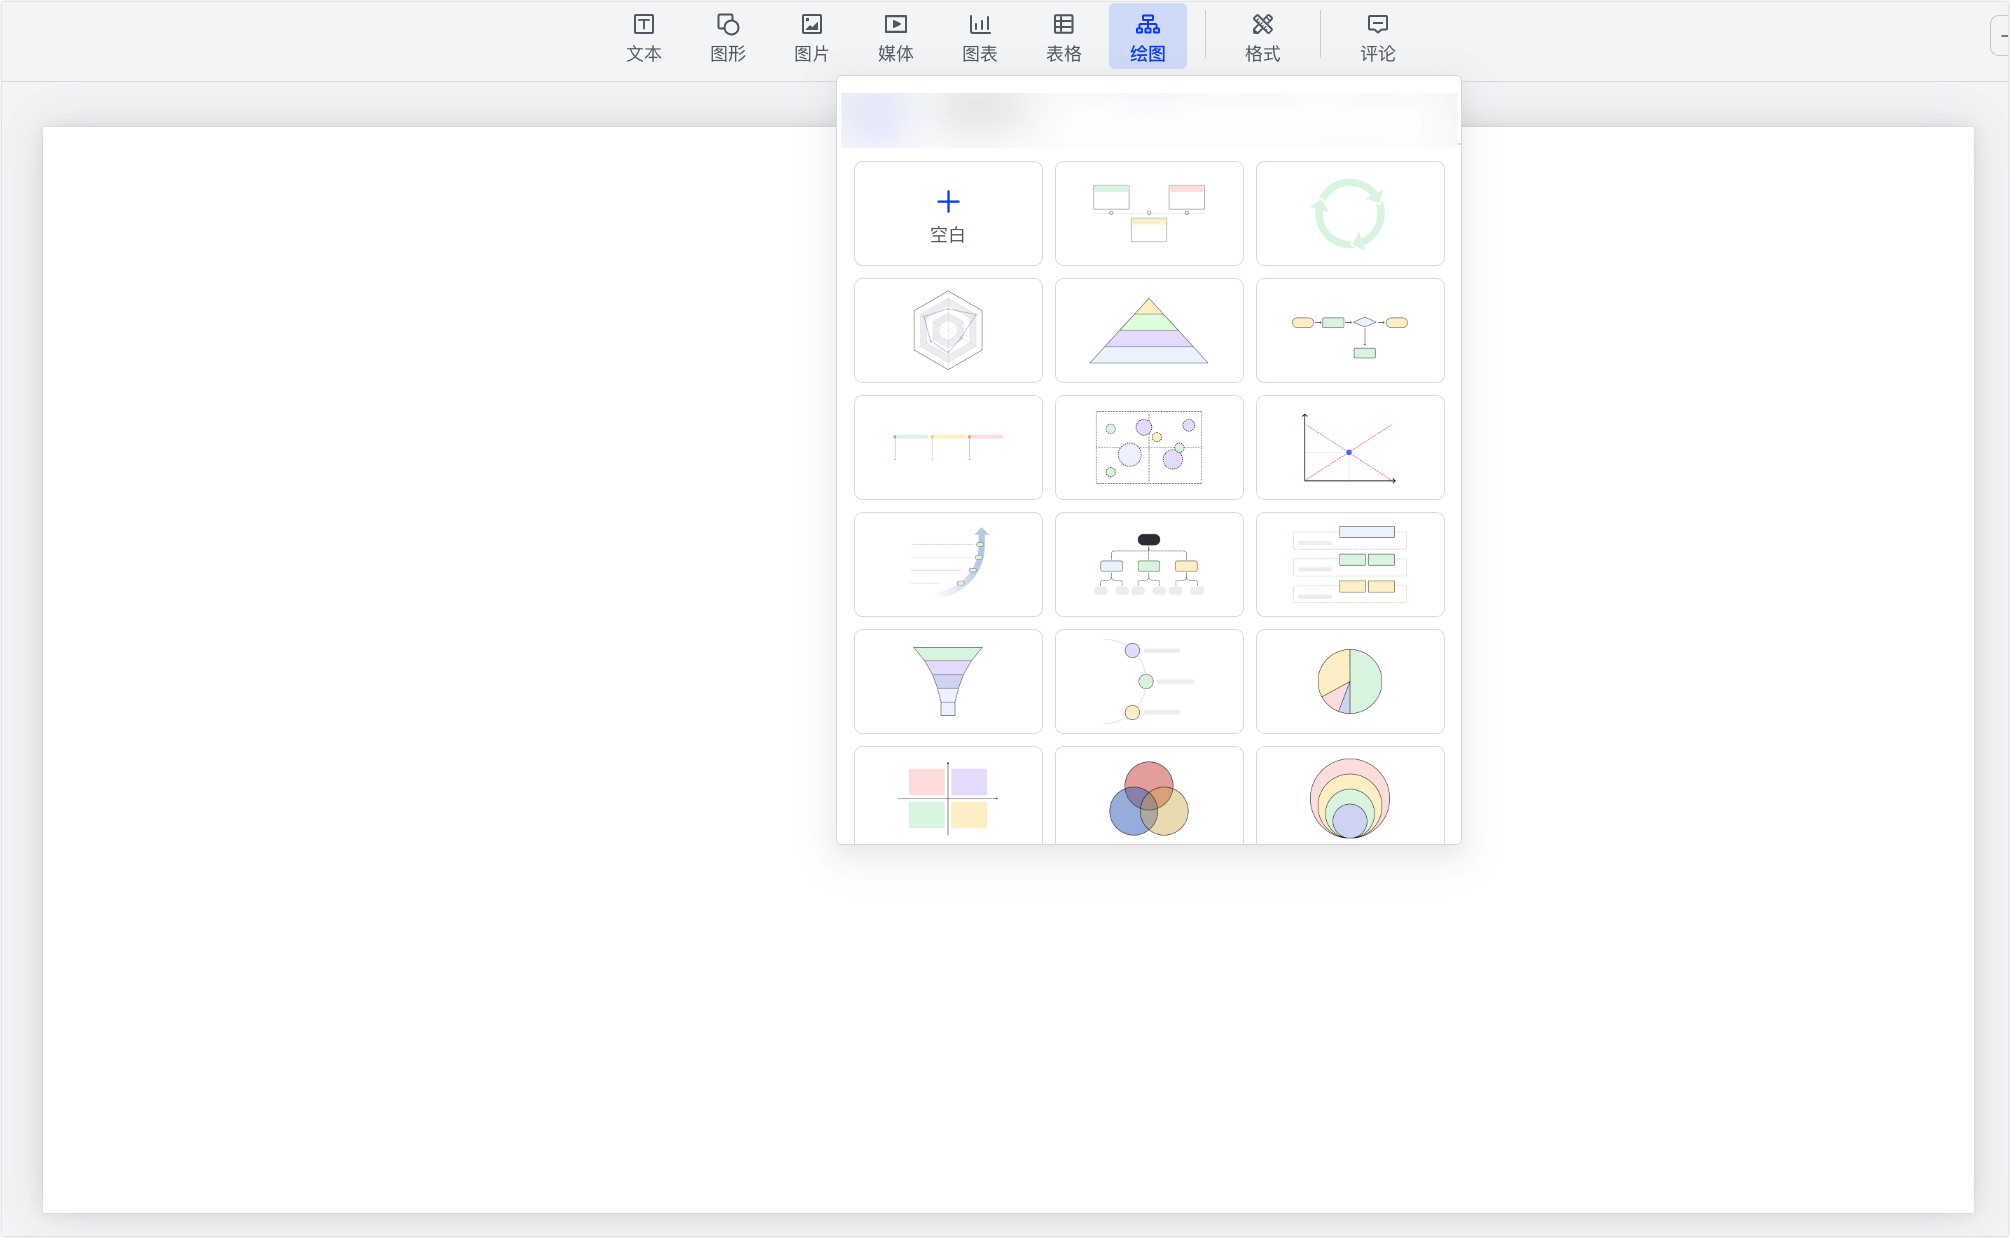
Task: Choose the three-circle Venn diagram template
Action: point(1149,797)
